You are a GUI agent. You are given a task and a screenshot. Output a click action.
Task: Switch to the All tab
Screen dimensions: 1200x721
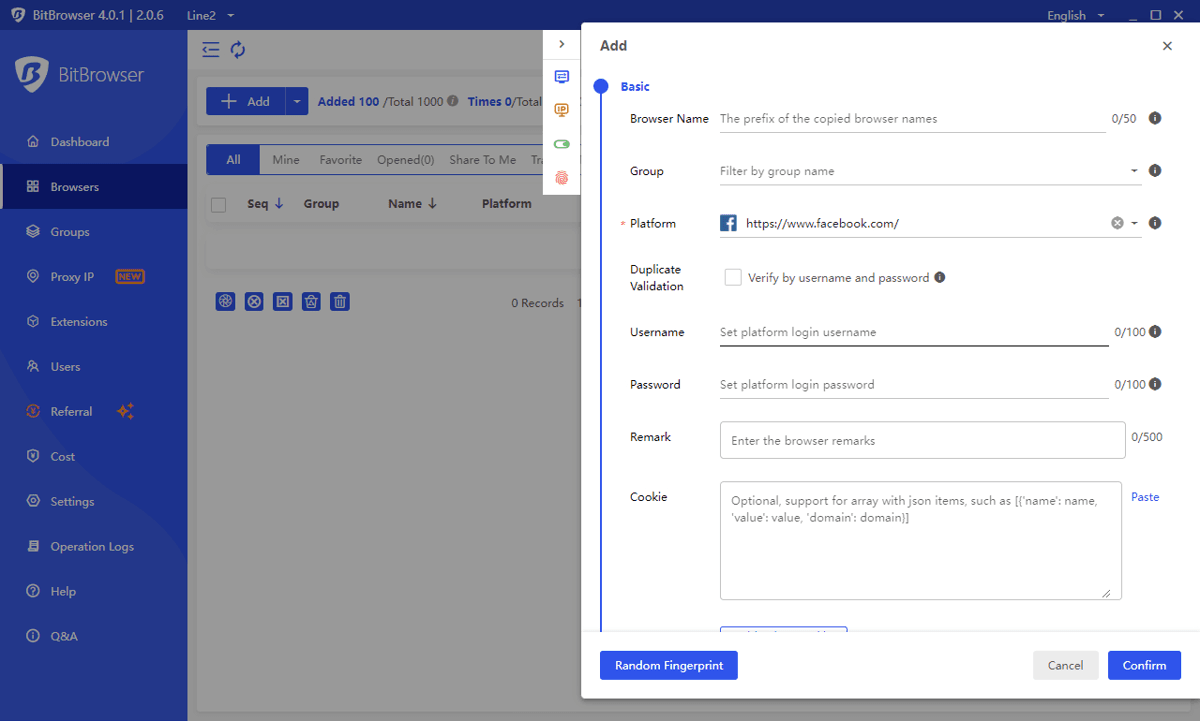point(233,160)
